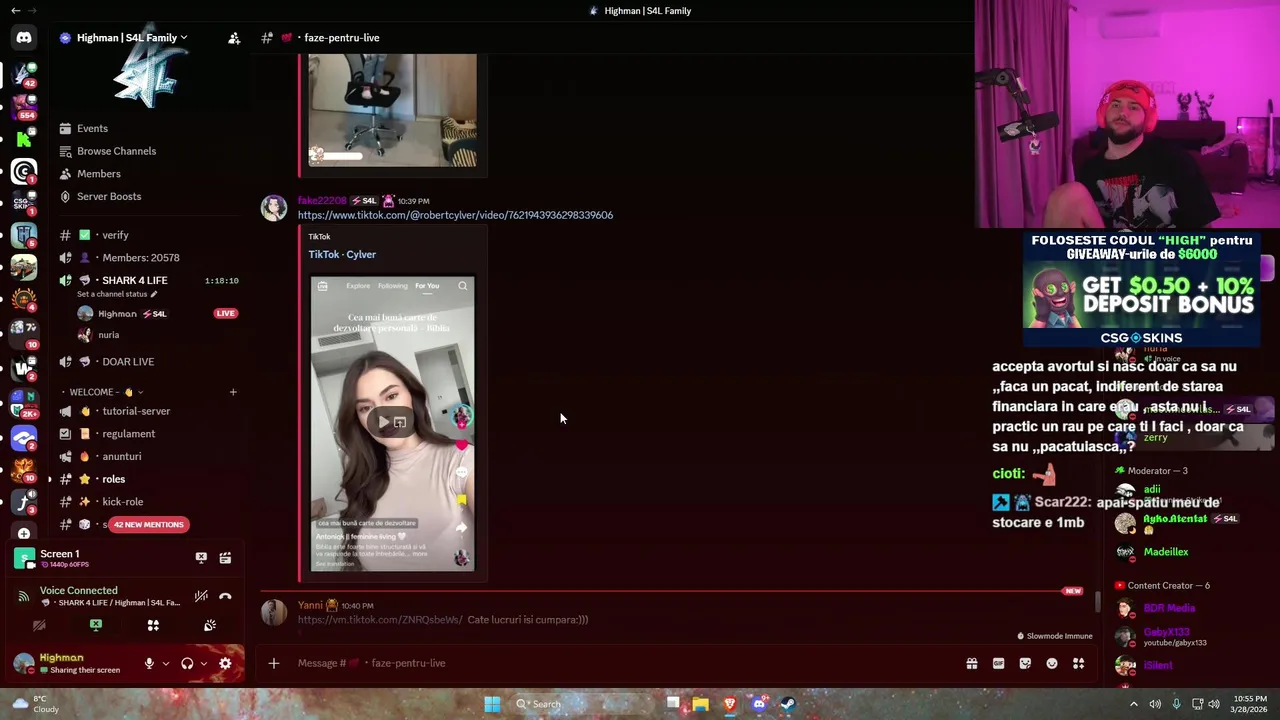This screenshot has height=720, width=1280.
Task: Open TikTok · Cylver embed title
Action: [342, 254]
